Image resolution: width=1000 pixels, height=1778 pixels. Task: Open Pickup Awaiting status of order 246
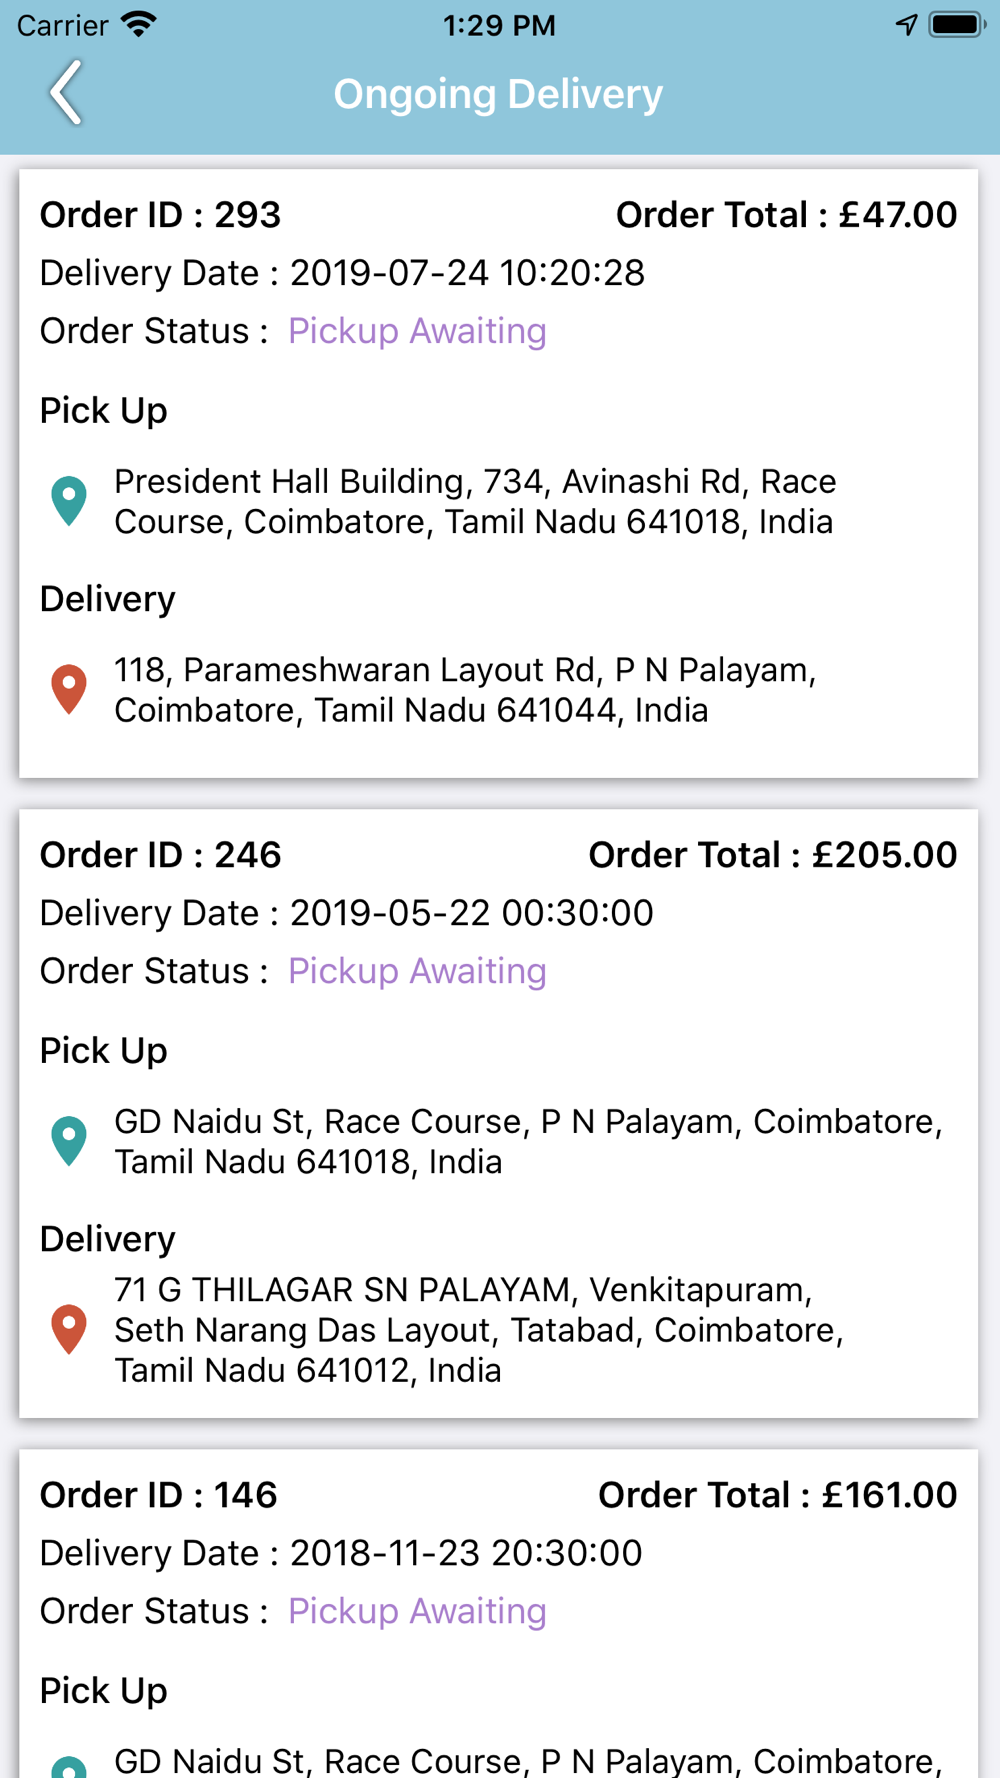tap(417, 971)
